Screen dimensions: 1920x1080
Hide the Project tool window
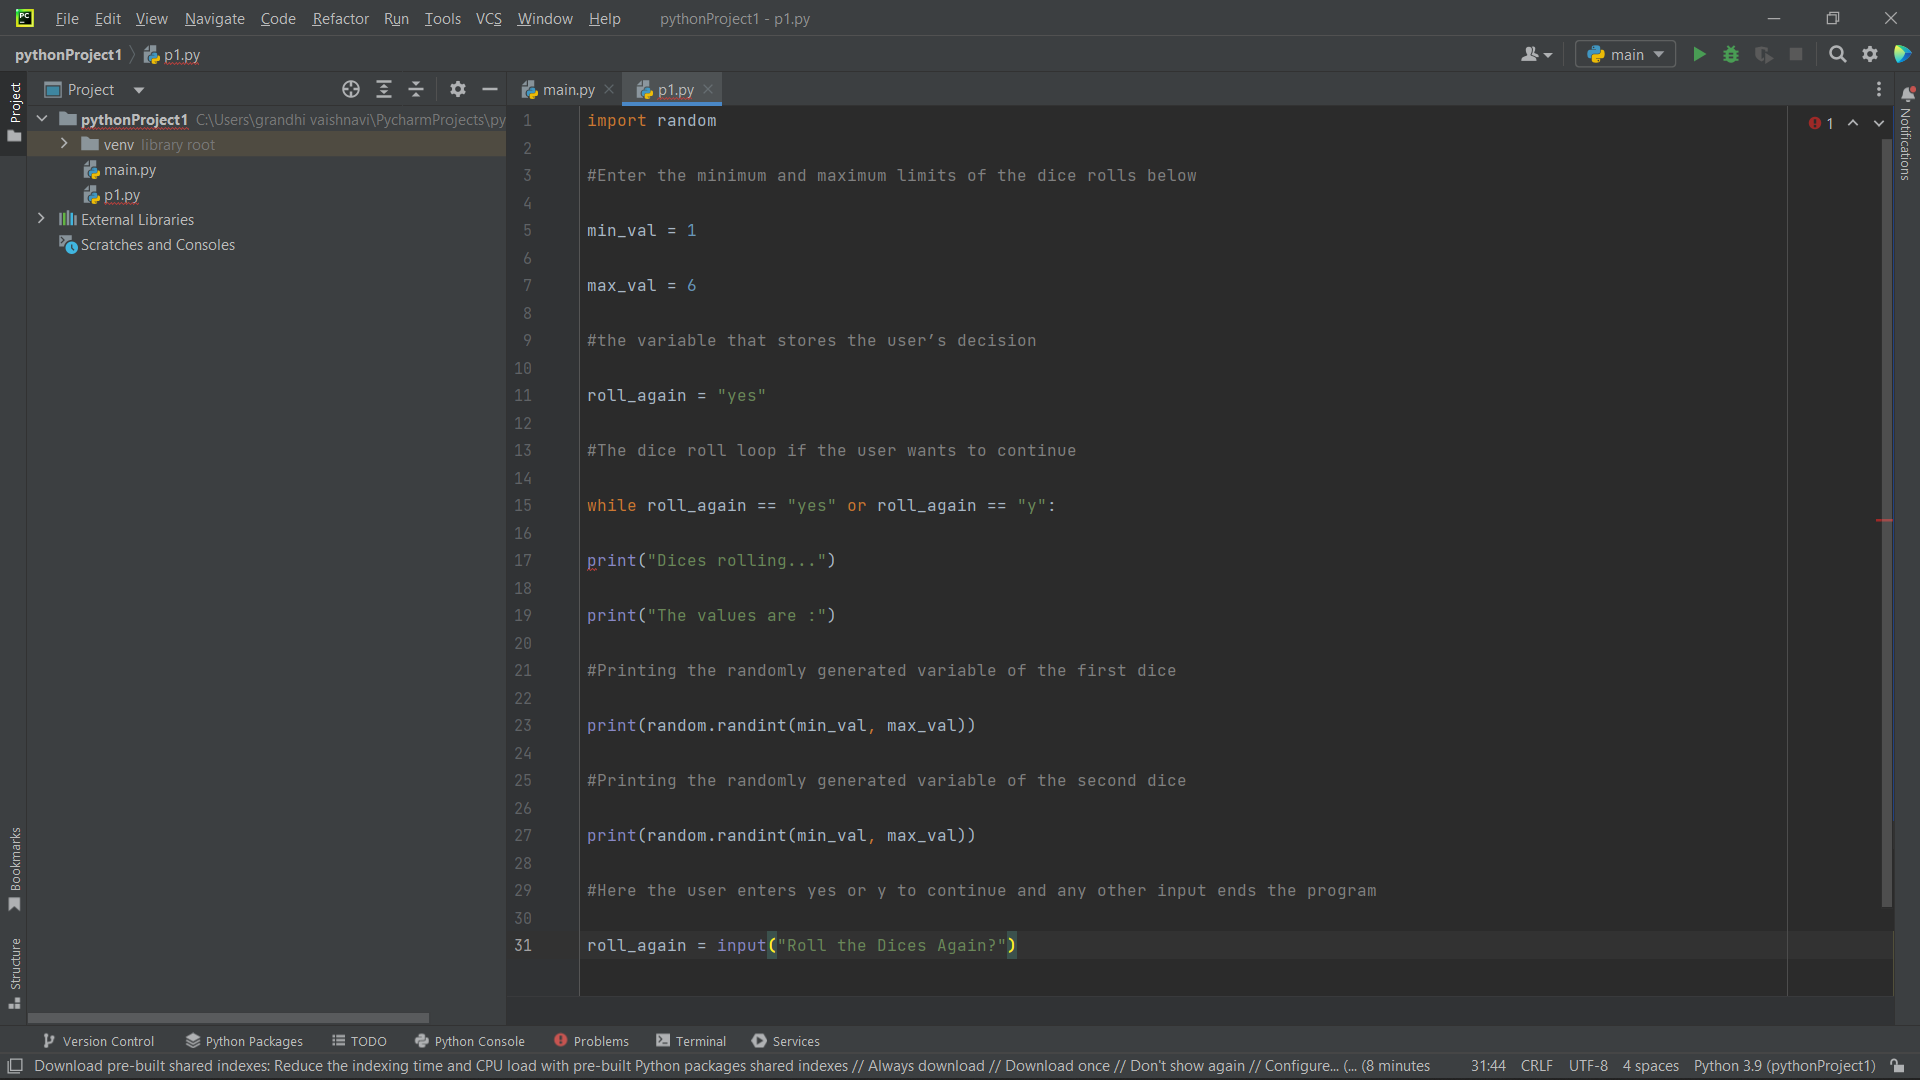click(490, 90)
